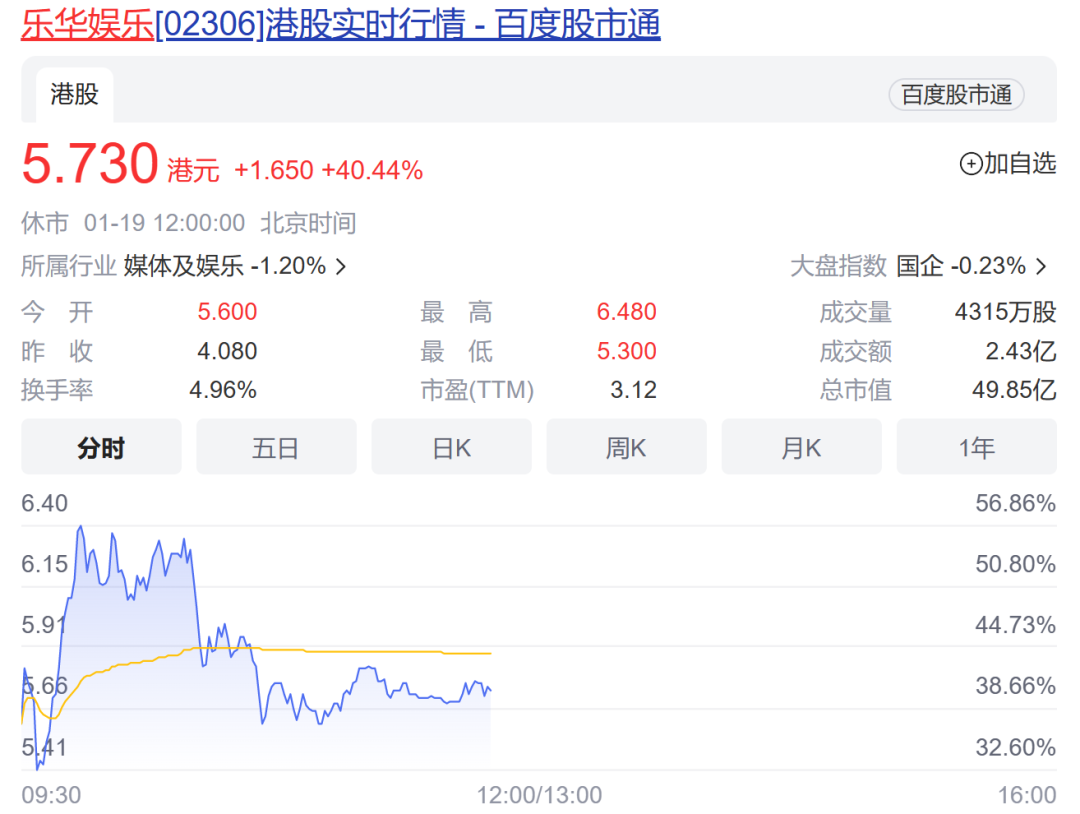Viewport: 1080px width, 814px height.
Task: Click the 成交量 value 4315万股
Action: [1005, 312]
